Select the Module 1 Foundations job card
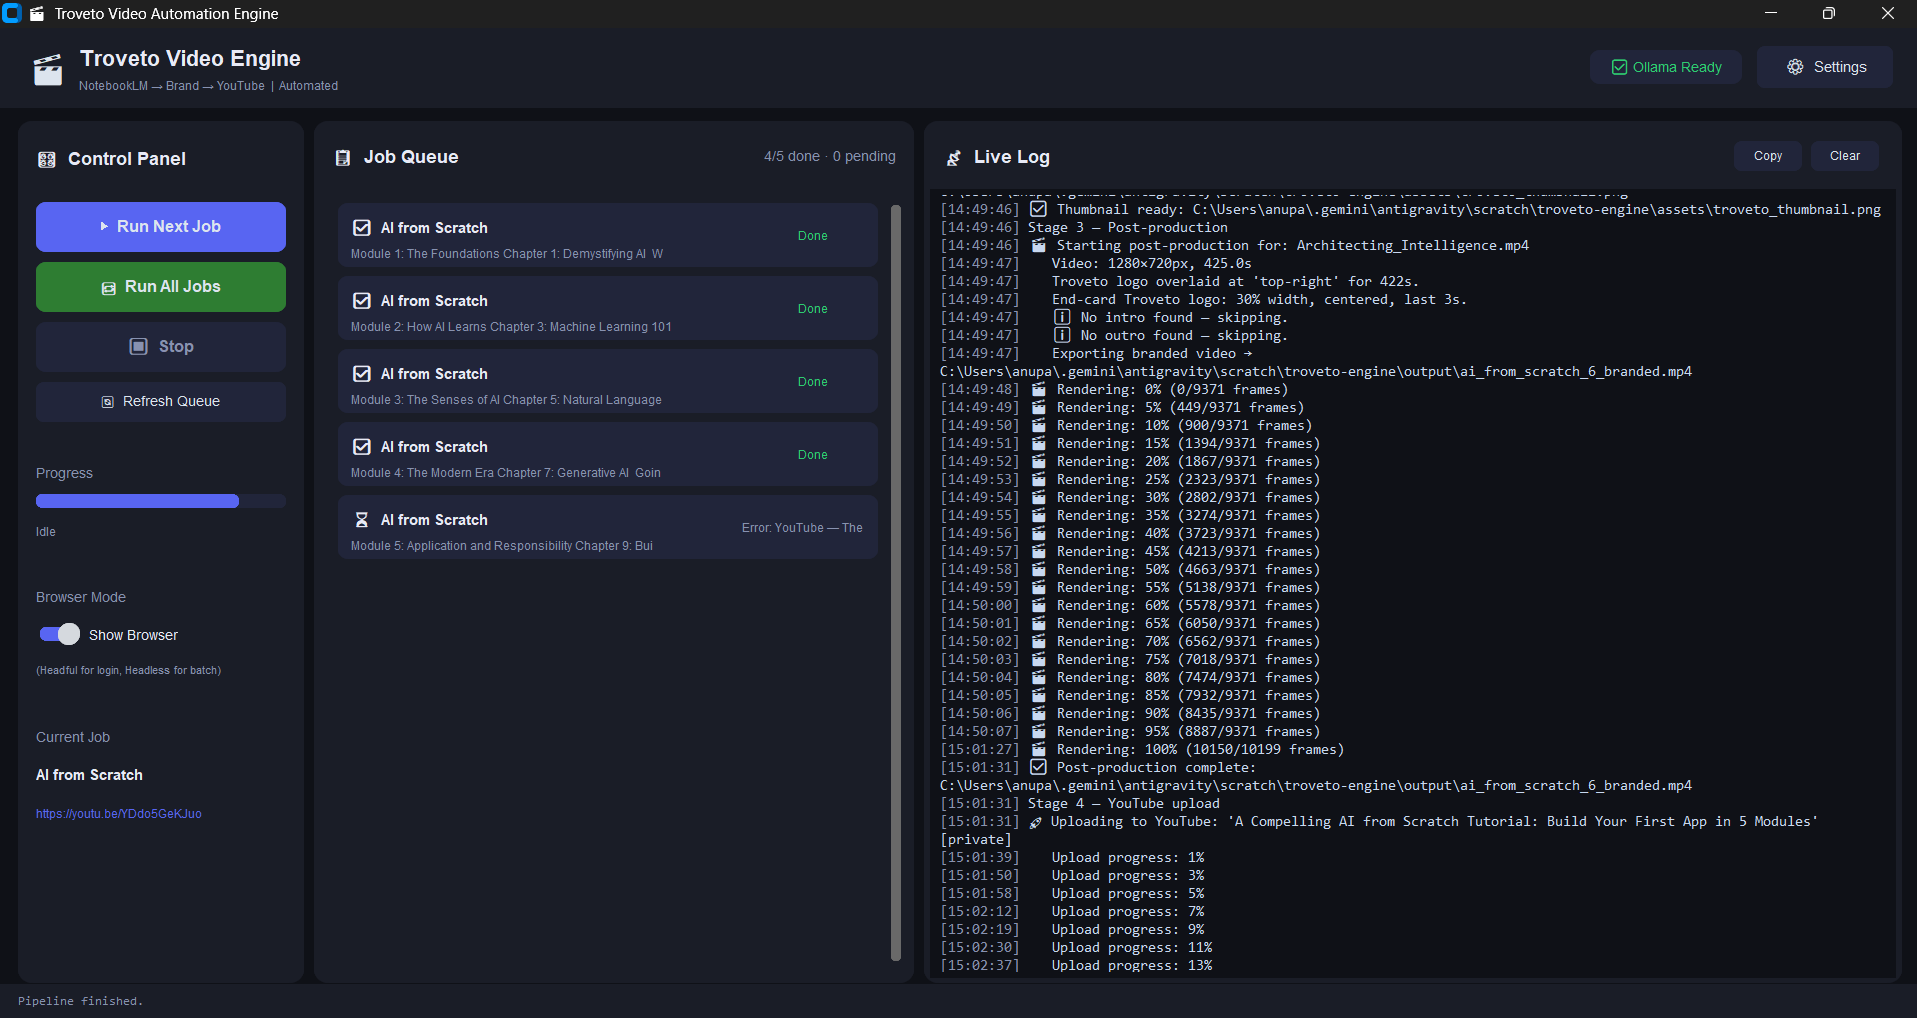 pyautogui.click(x=608, y=236)
